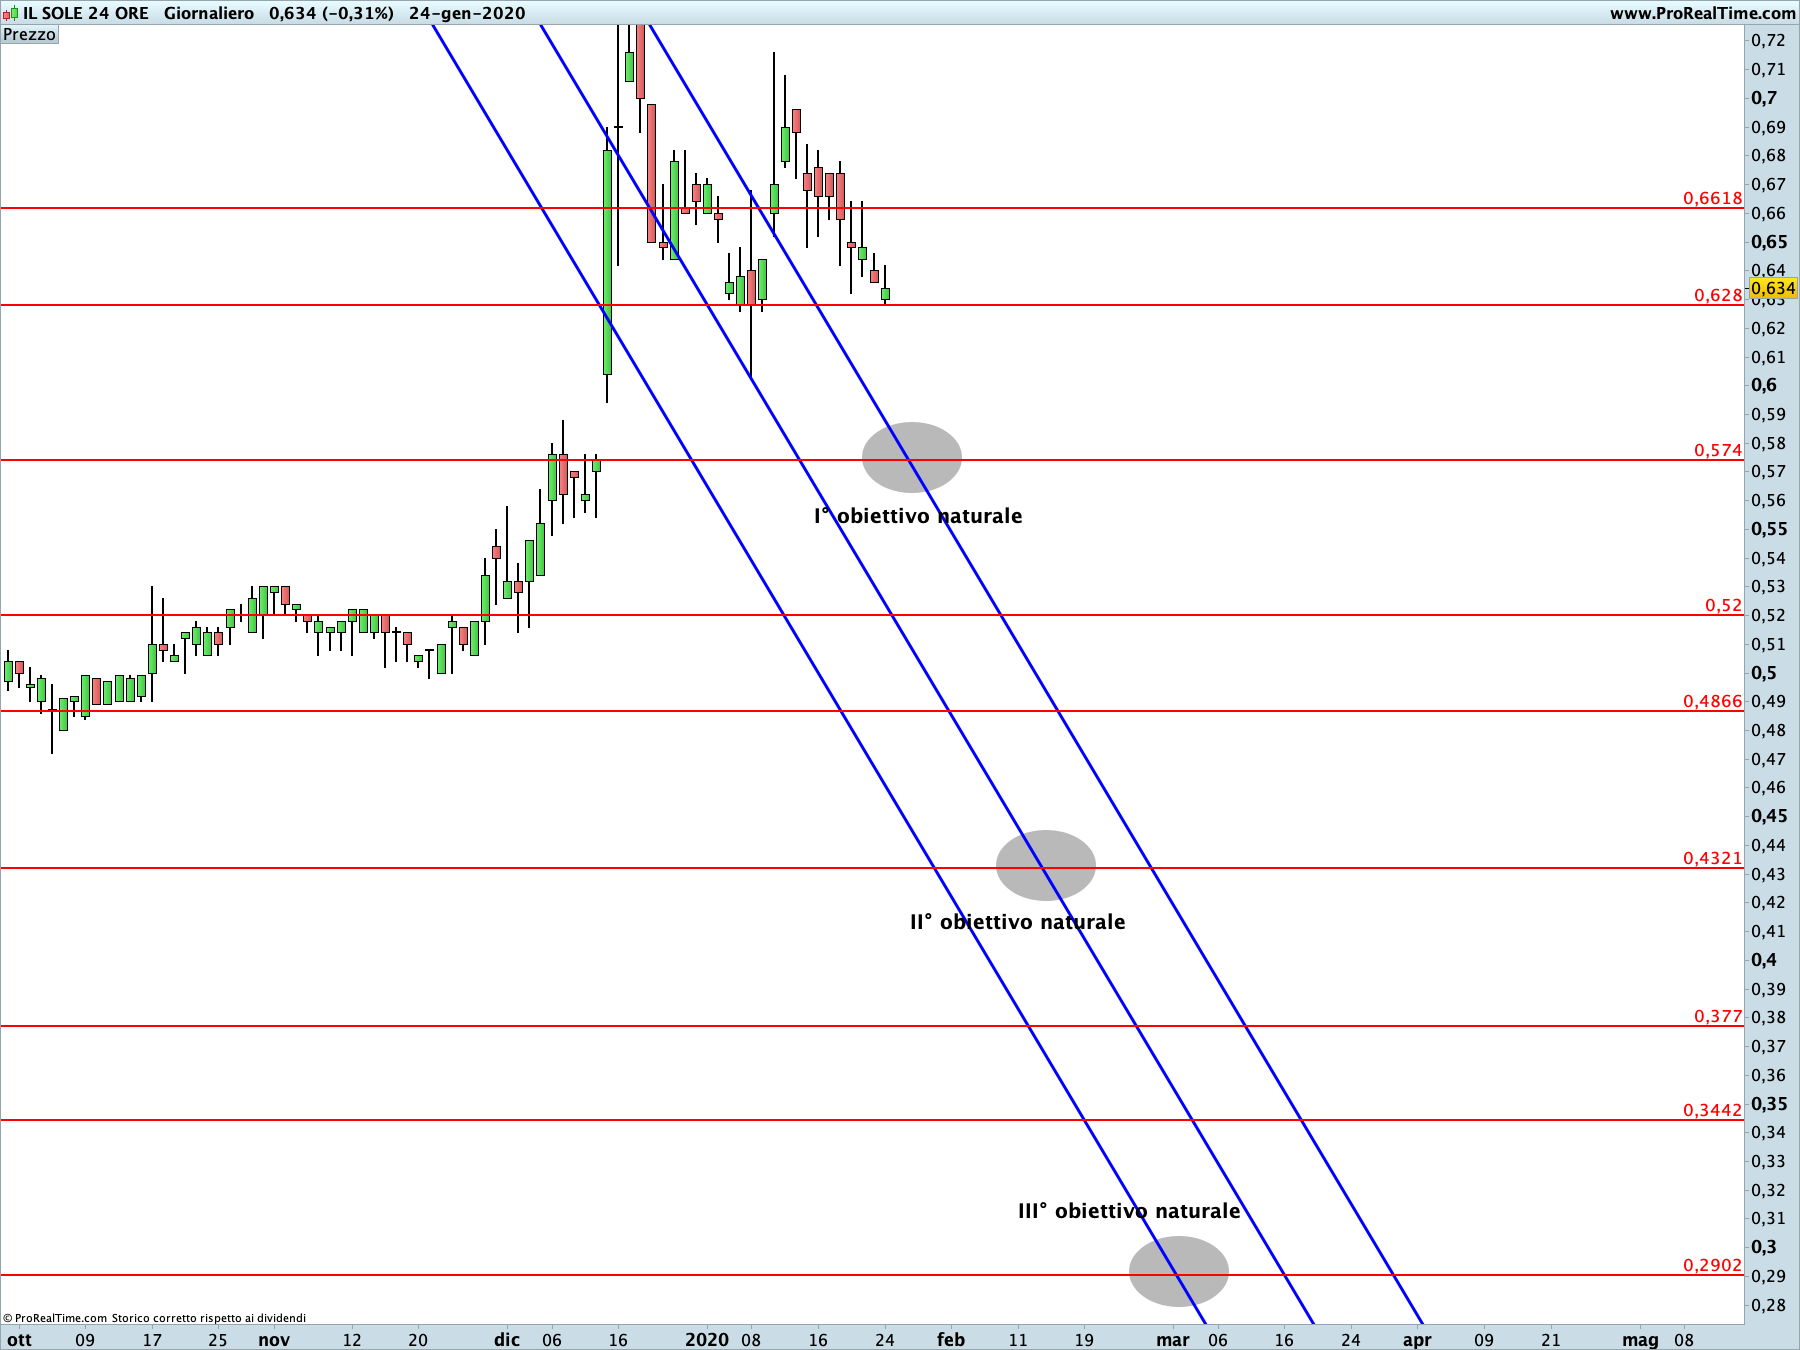Click the ott label on the time axis

pyautogui.click(x=19, y=1339)
